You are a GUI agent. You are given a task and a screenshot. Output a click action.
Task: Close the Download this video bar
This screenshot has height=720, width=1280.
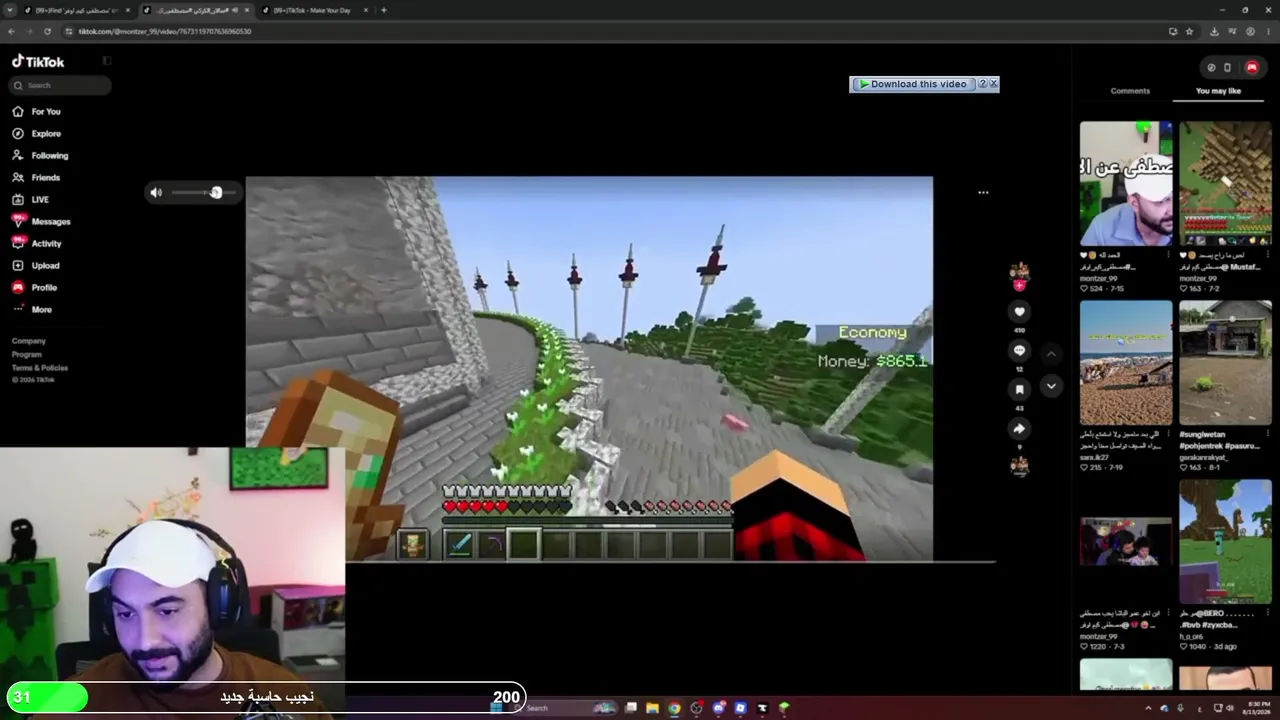[993, 84]
